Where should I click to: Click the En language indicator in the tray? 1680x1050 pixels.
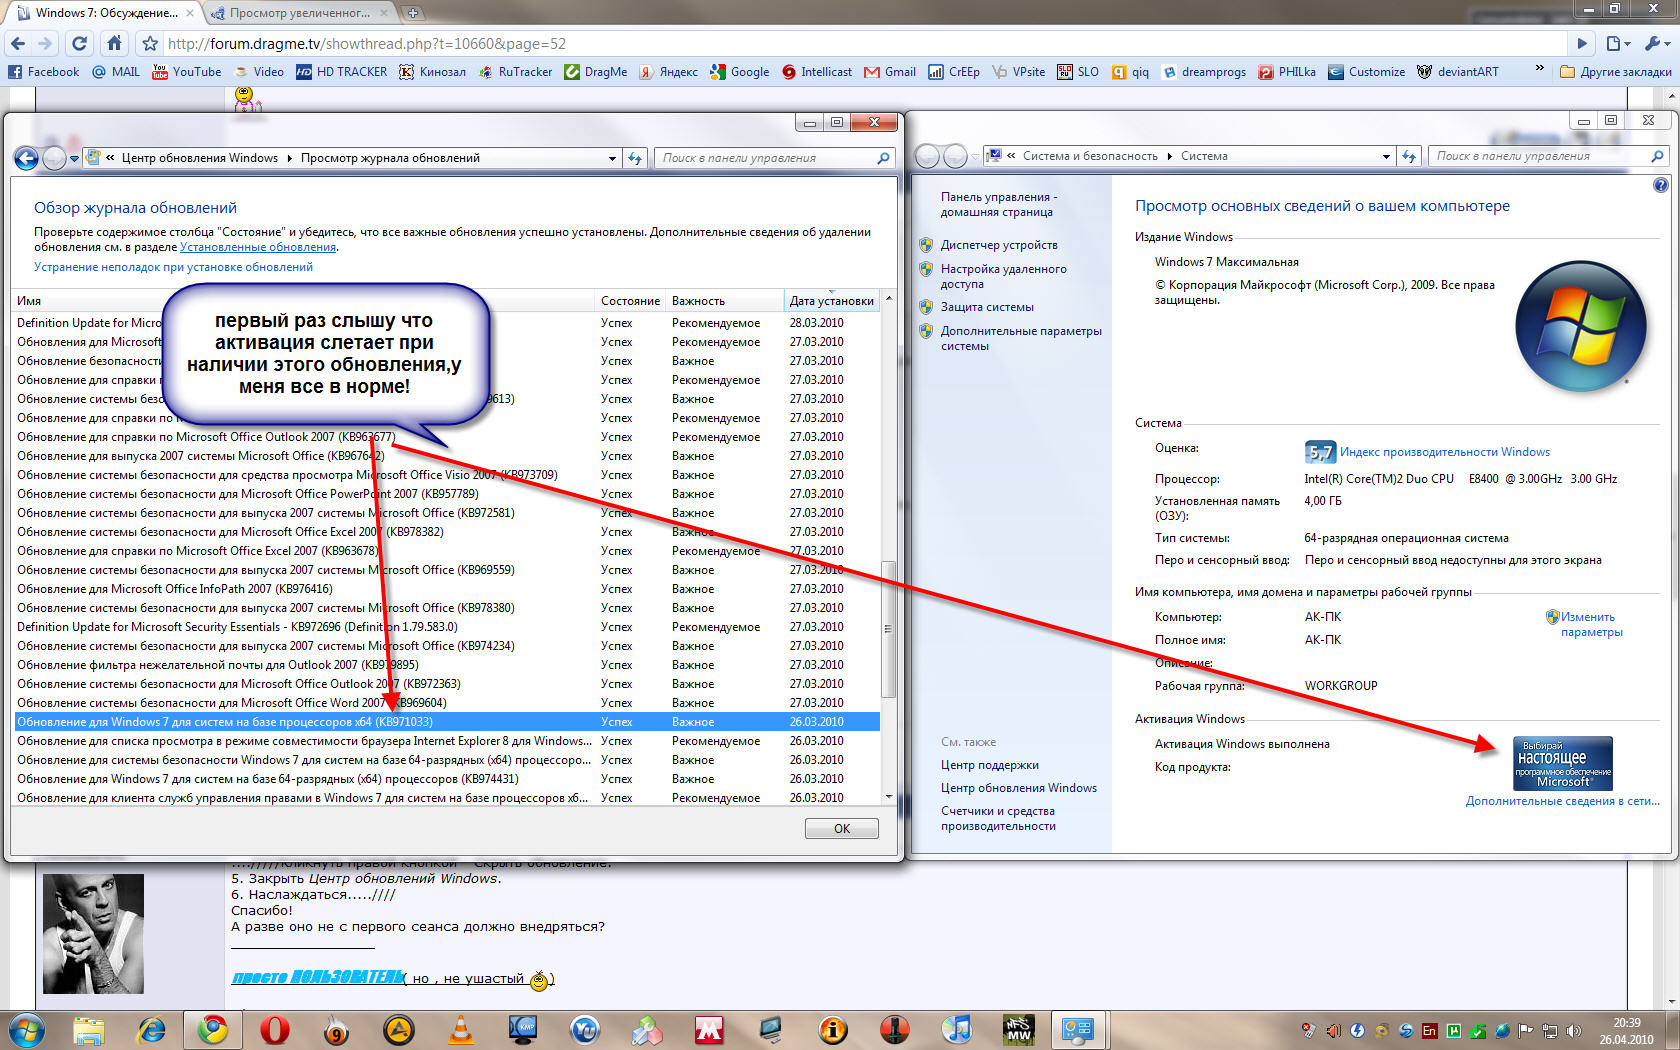pos(1429,1031)
